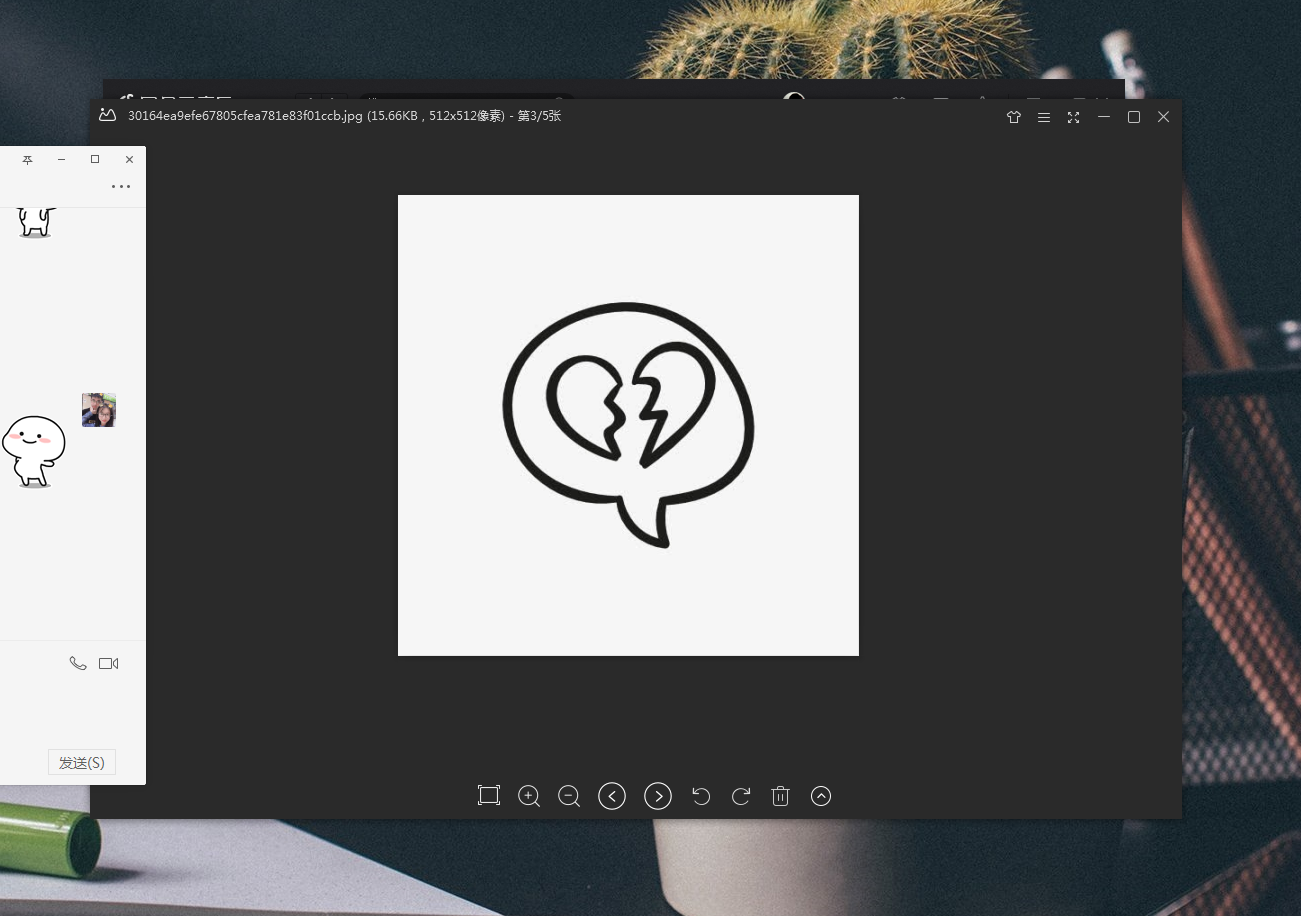
Task: Minimize the chat window
Action: [61, 160]
